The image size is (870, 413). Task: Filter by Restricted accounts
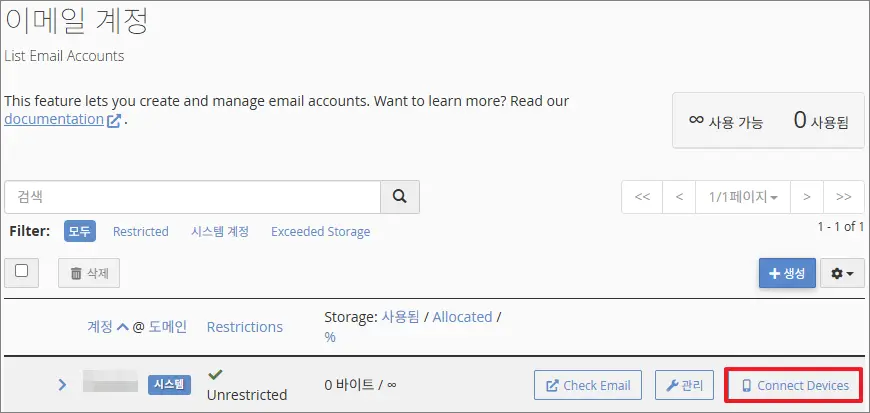point(141,232)
